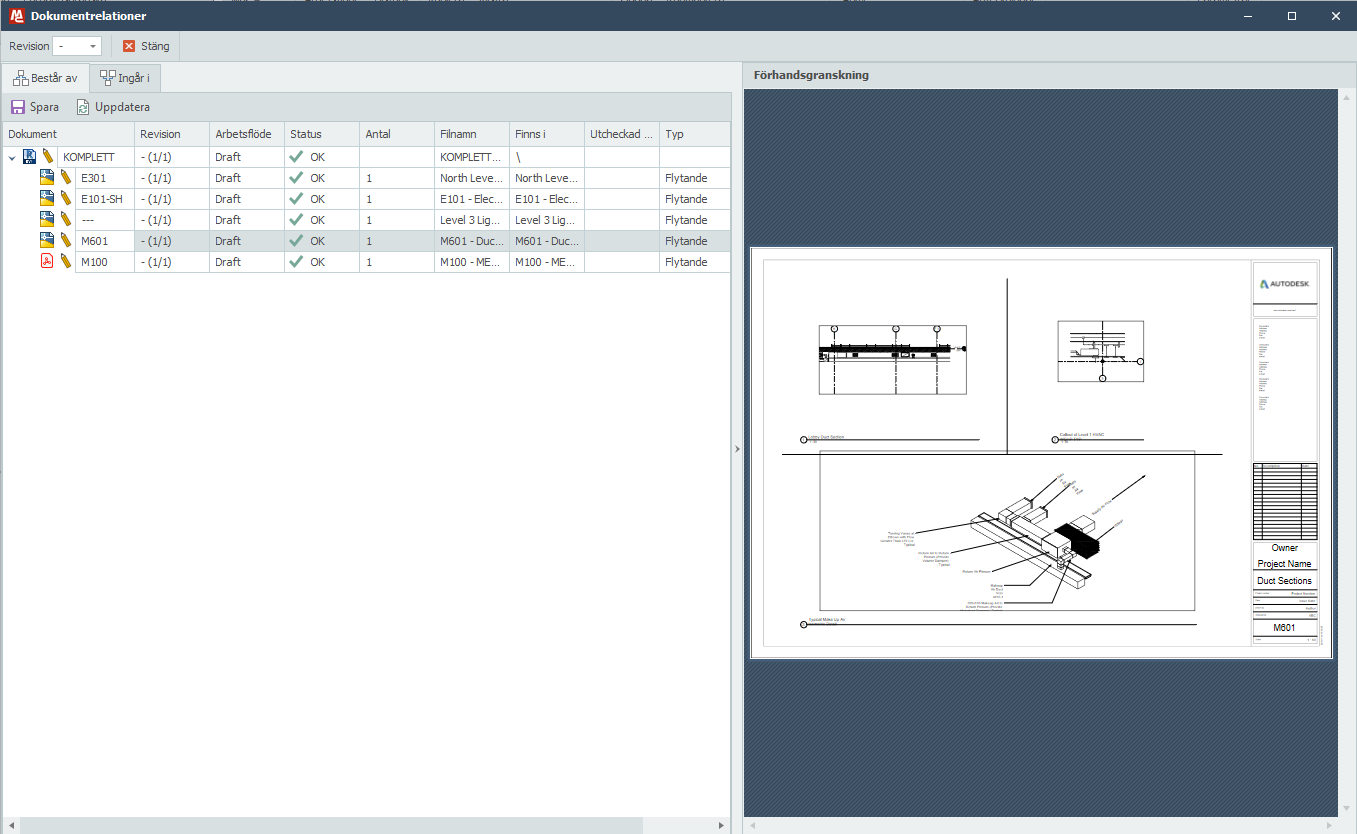Click the Uppdatera refresh icon
The width and height of the screenshot is (1357, 834).
click(84, 107)
